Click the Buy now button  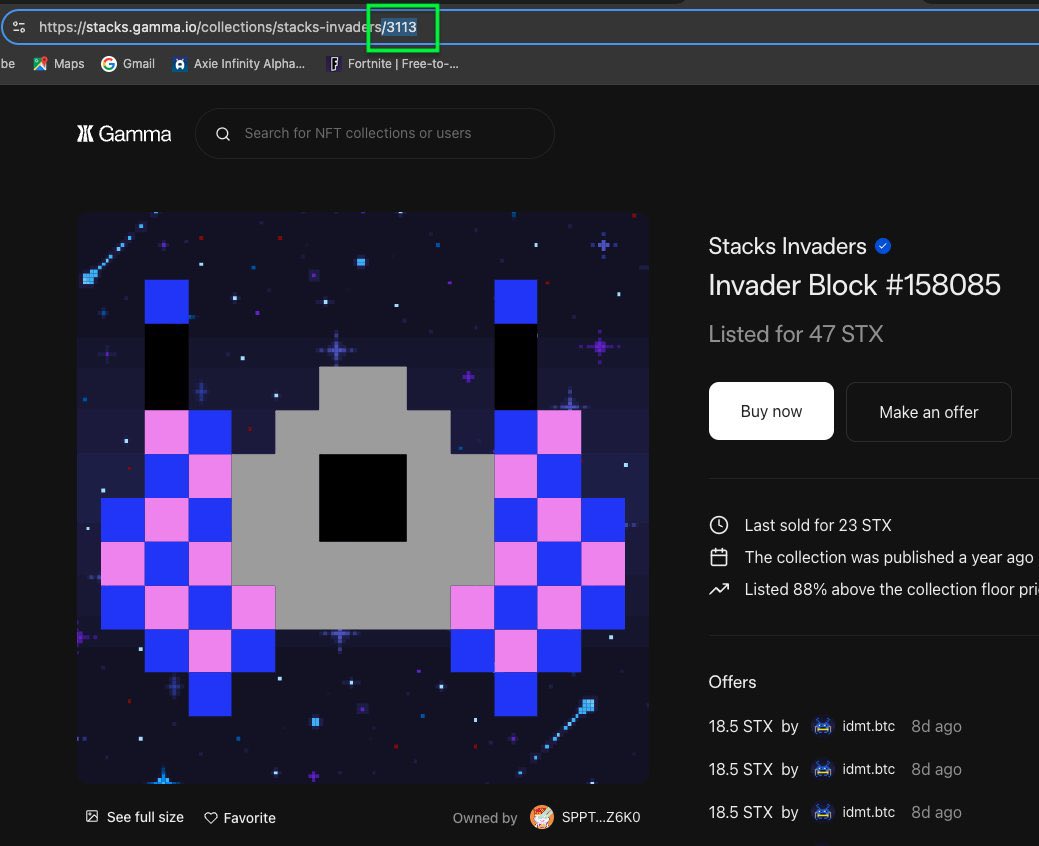point(771,411)
